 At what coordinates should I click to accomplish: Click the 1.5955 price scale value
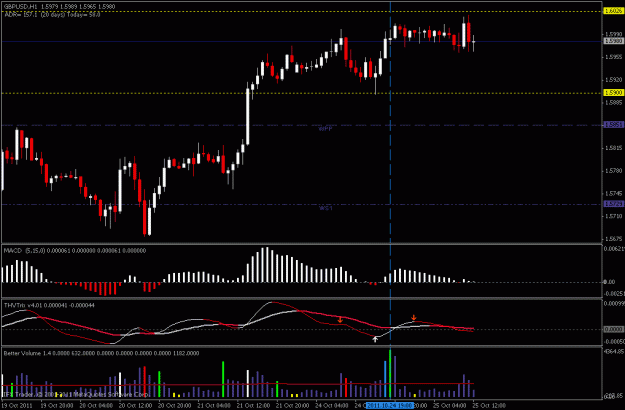[x=613, y=57]
